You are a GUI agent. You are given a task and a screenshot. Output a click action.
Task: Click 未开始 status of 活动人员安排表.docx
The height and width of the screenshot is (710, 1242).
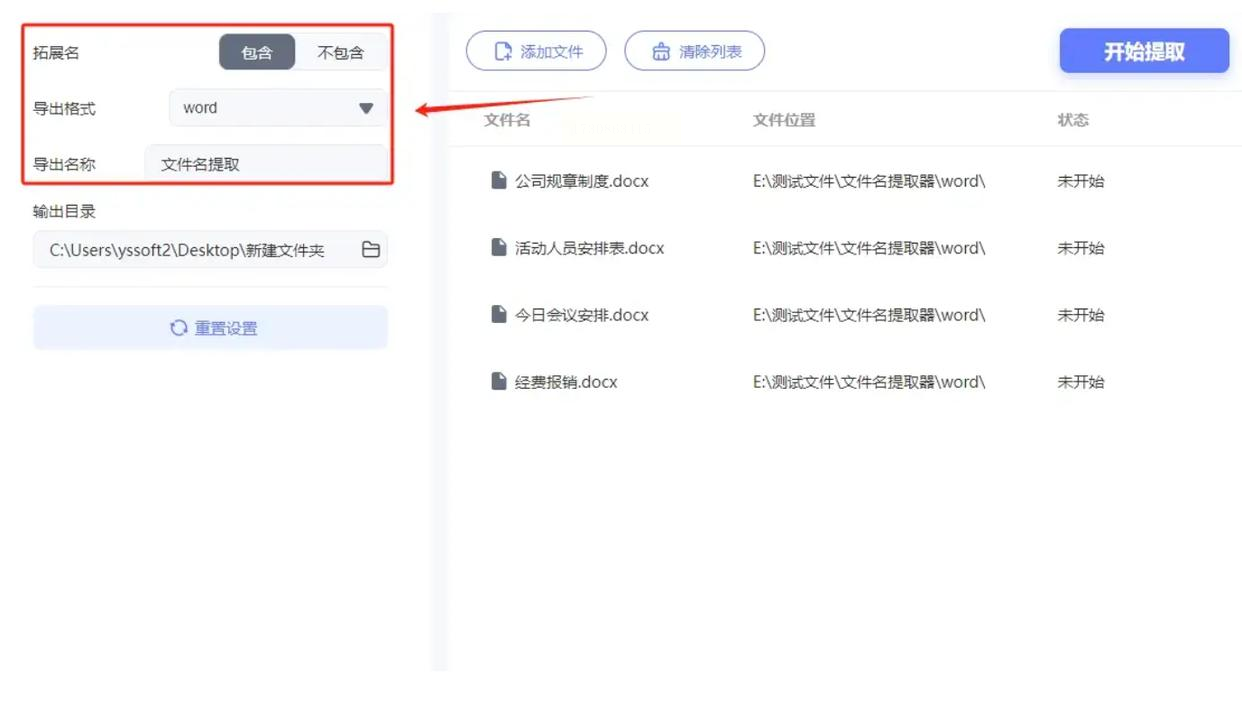pos(1081,248)
